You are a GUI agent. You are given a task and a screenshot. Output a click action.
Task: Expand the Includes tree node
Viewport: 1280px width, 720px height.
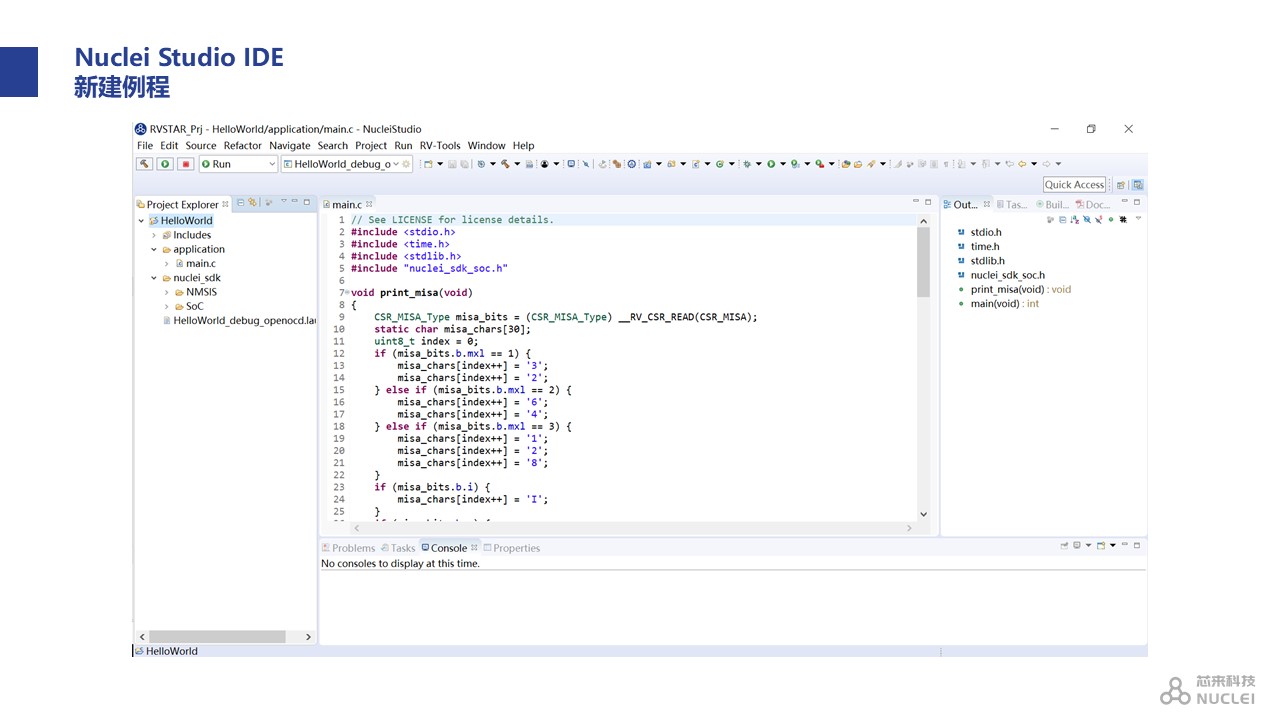click(154, 235)
